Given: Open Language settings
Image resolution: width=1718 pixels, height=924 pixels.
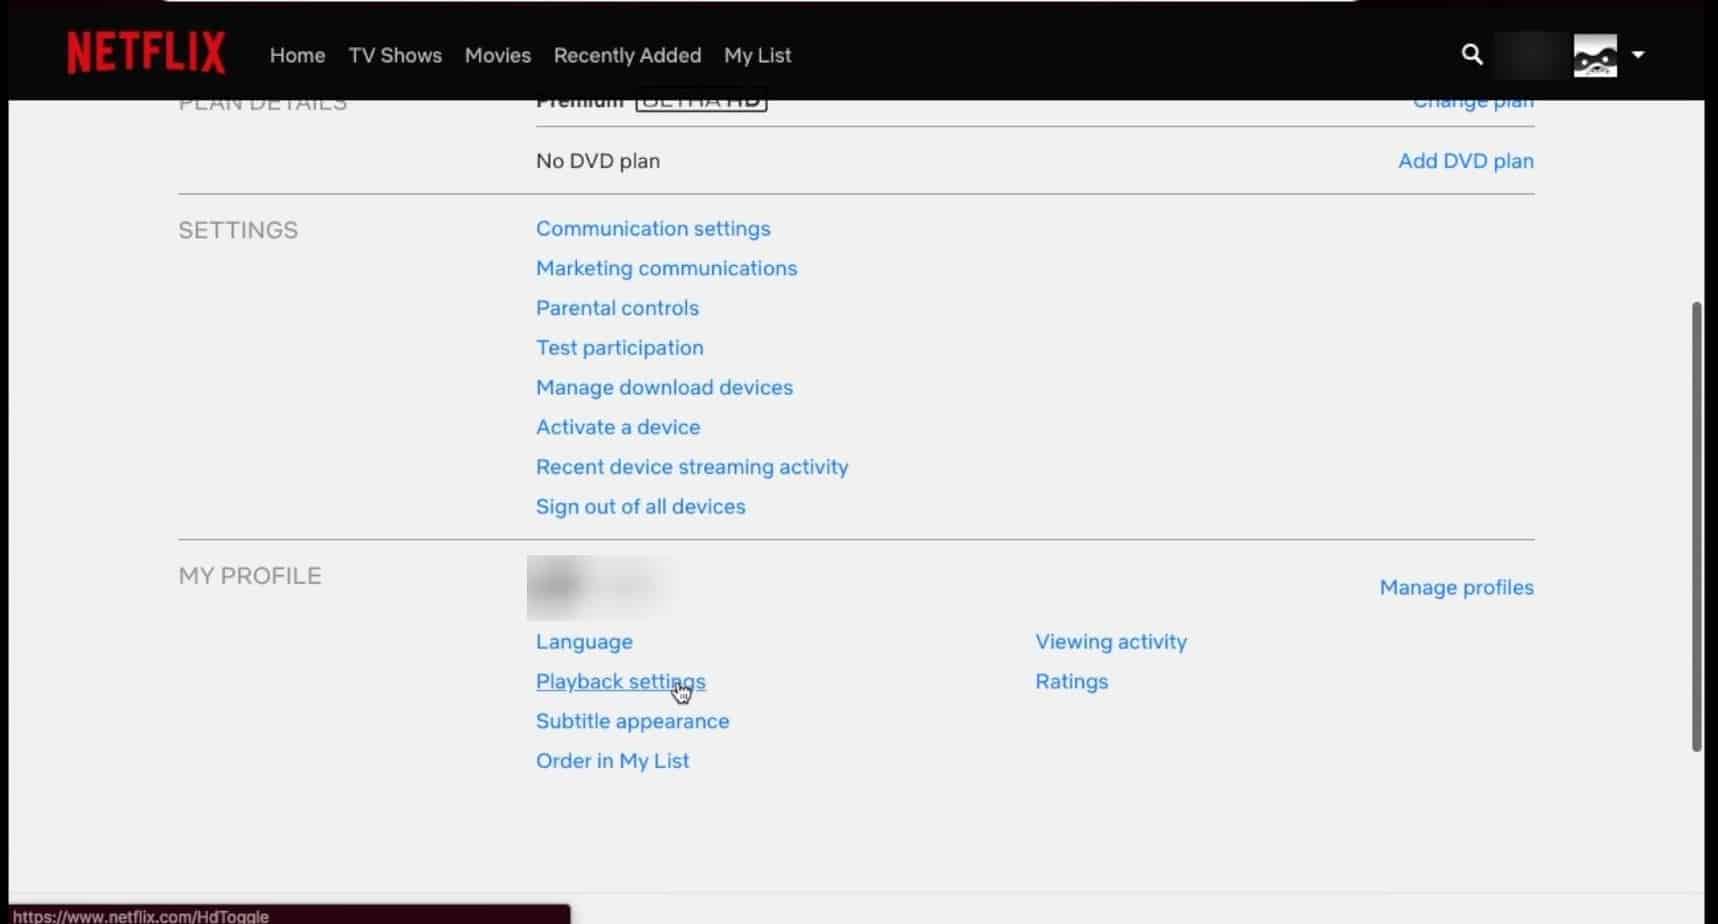Looking at the screenshot, I should coord(584,642).
